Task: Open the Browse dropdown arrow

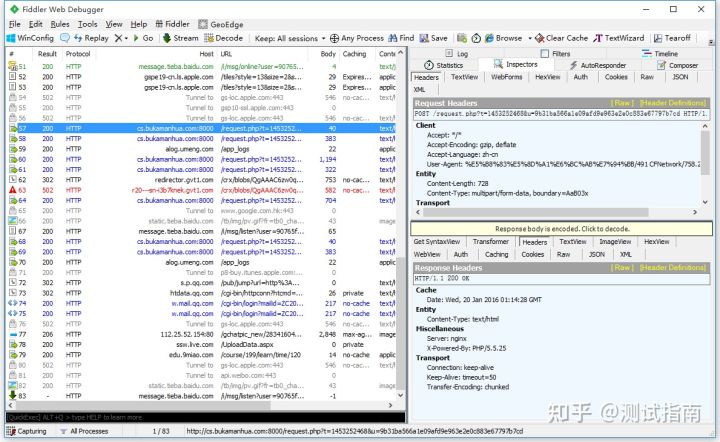Action: [x=529, y=38]
